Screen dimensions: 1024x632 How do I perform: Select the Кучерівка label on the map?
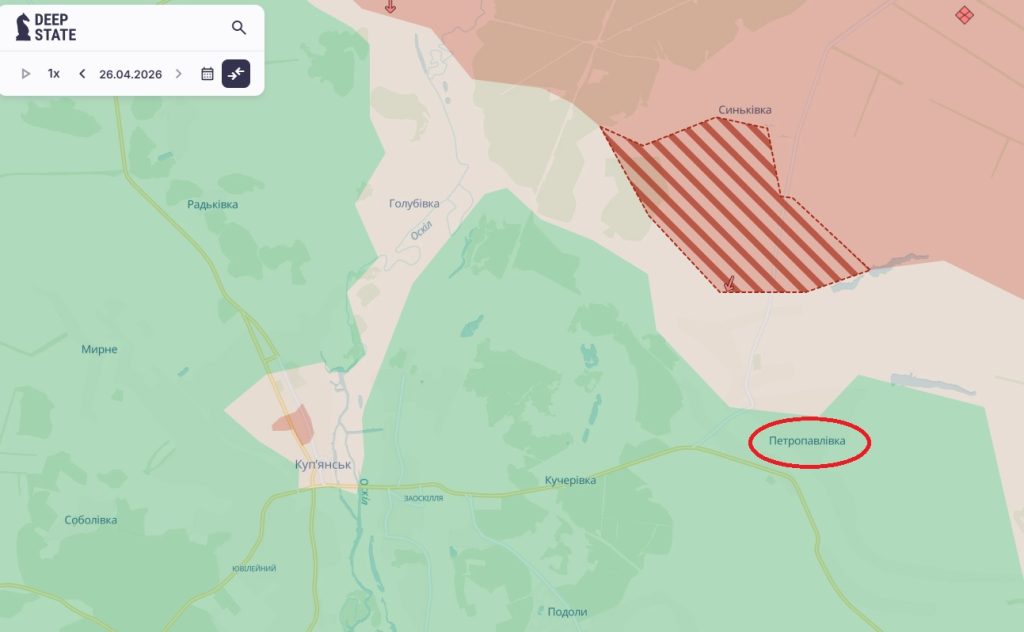[570, 481]
